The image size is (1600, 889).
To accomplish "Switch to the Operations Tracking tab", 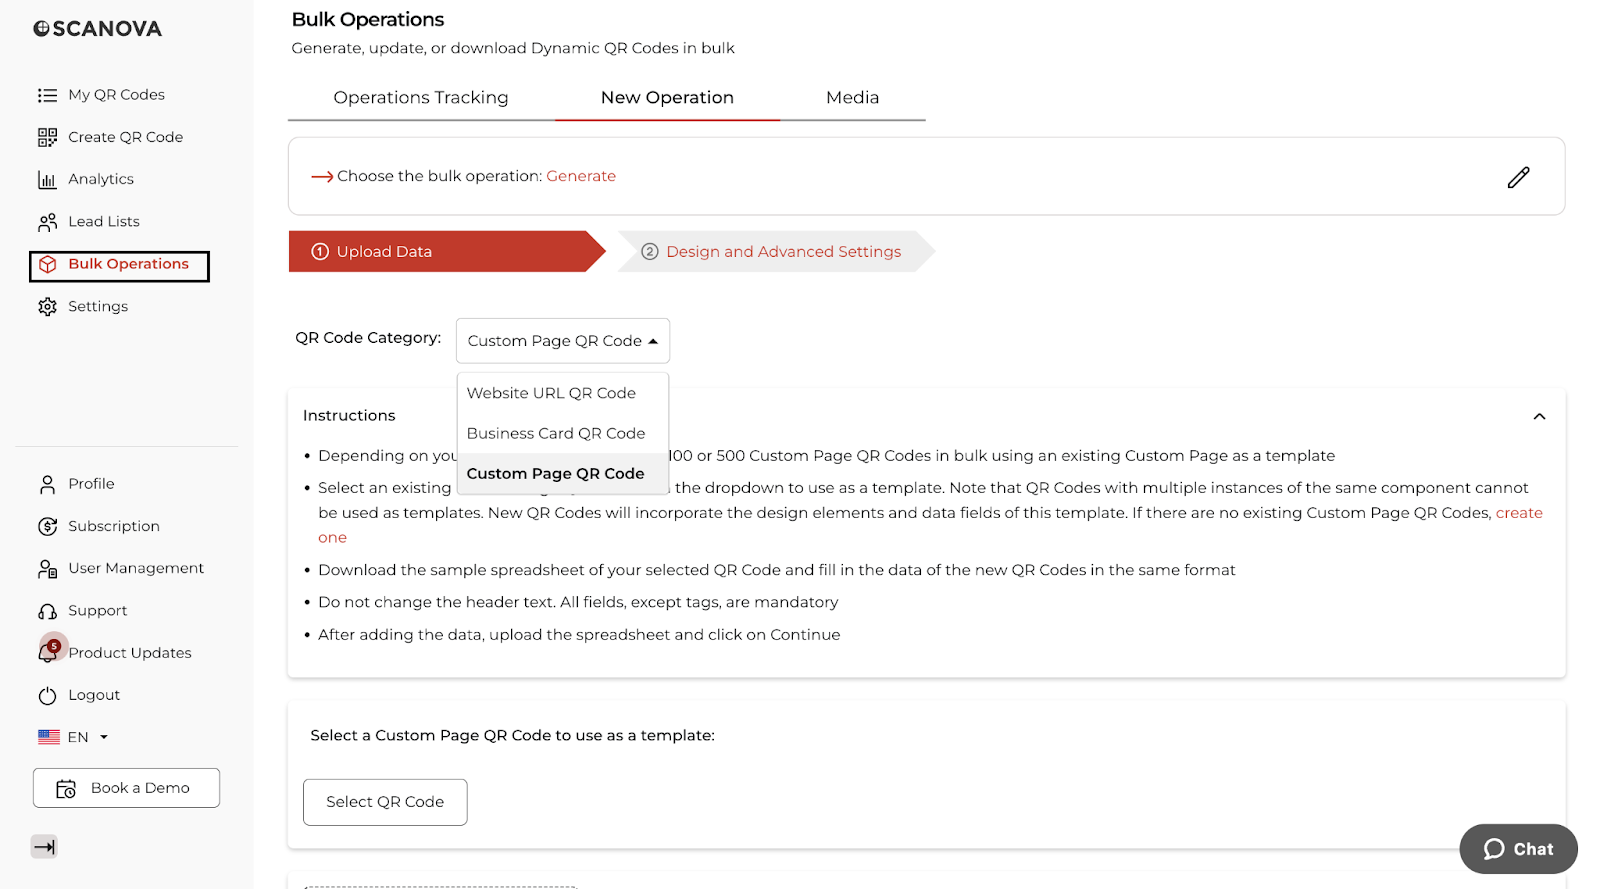I will coord(421,98).
